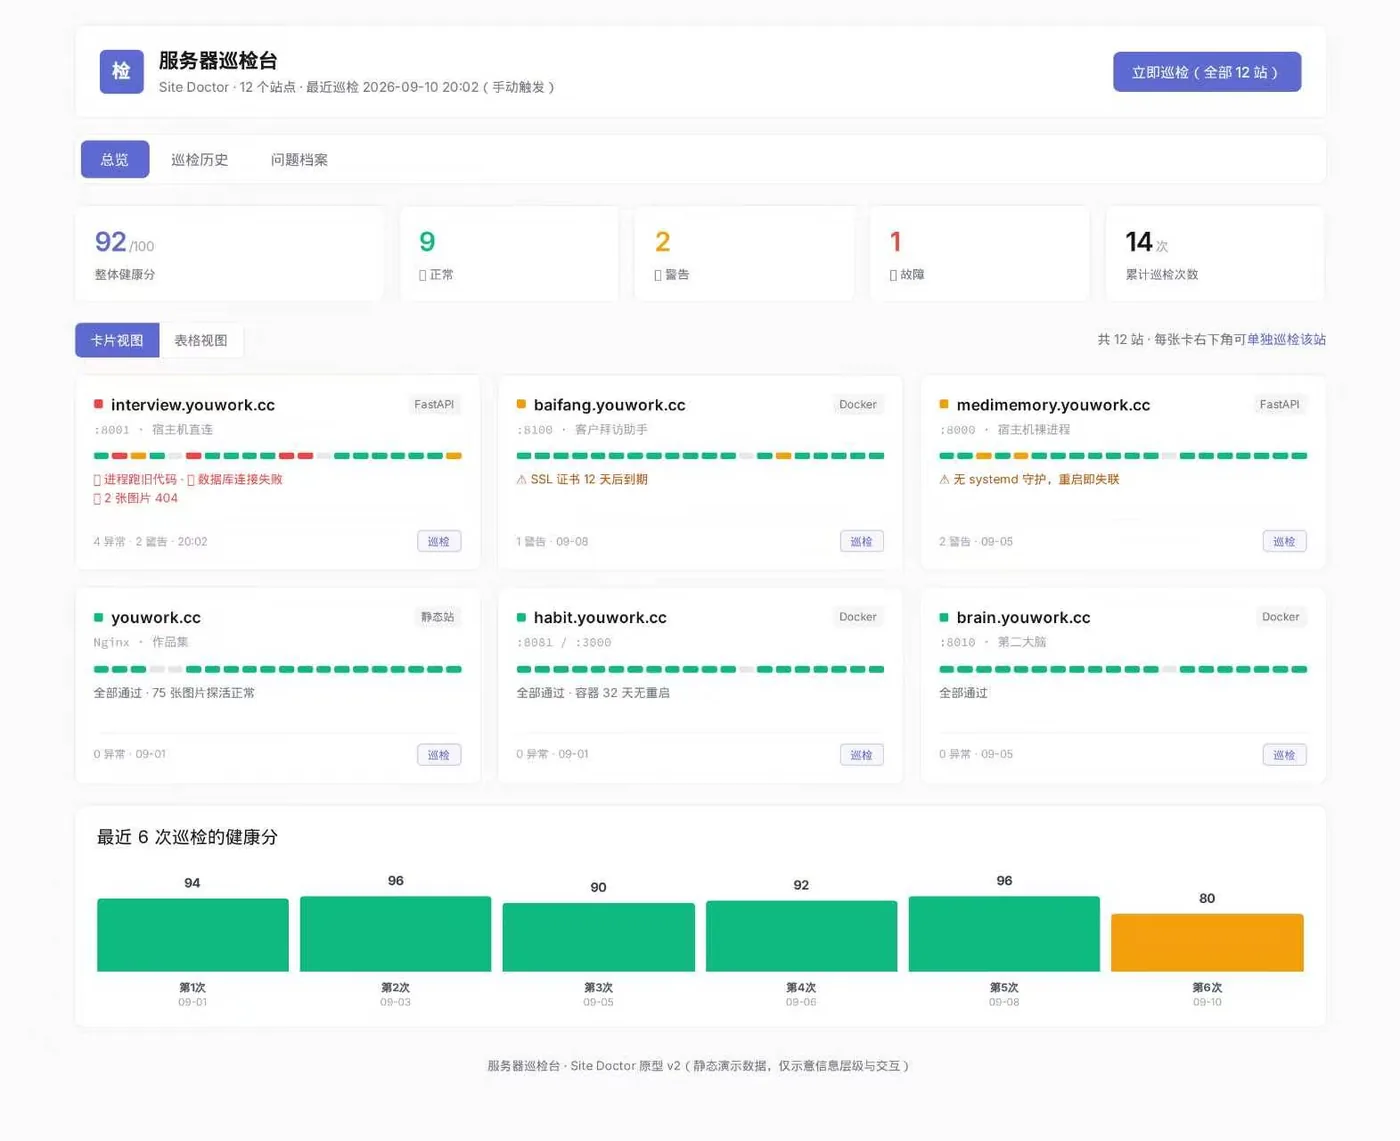Click 巡检 button on youwork.cc card
Viewport: 1400px width, 1141px height.
click(439, 754)
